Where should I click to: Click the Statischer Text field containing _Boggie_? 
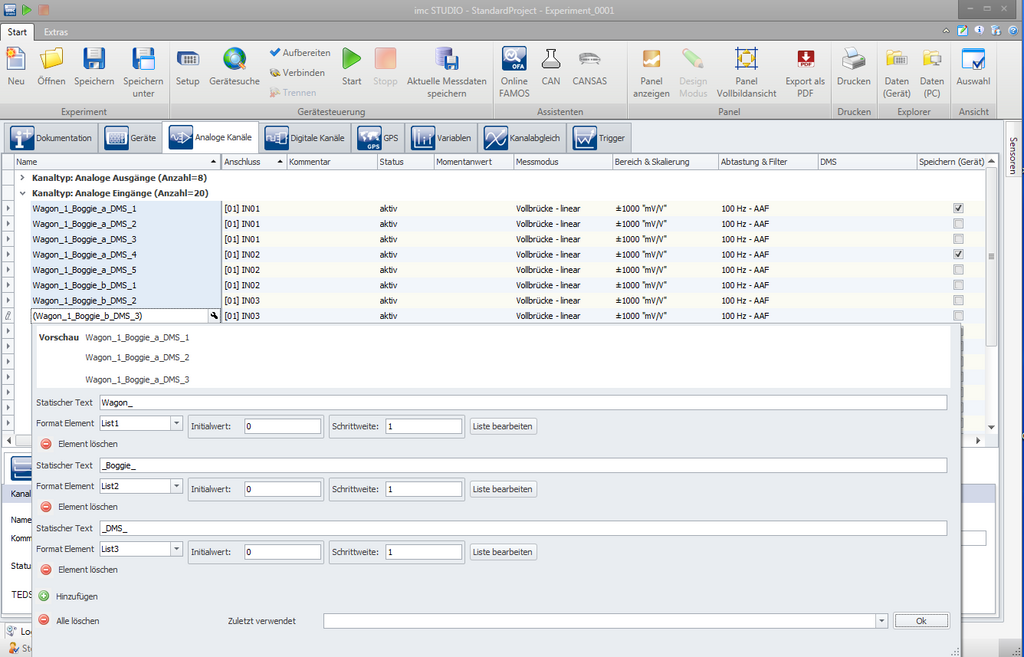522,465
